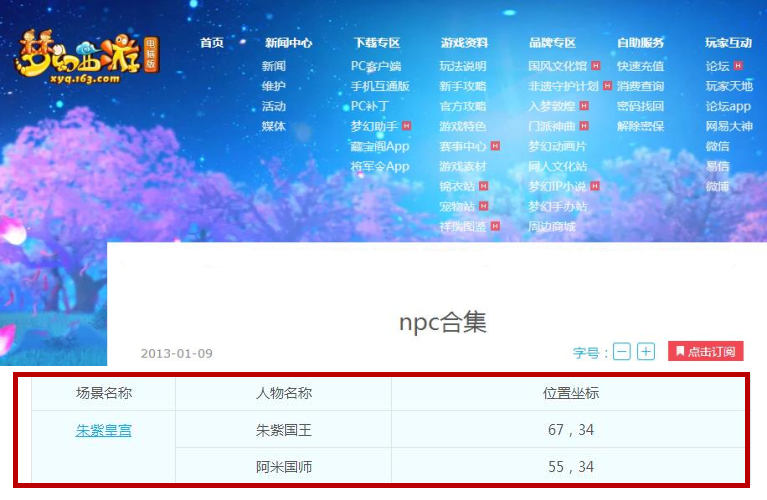Open the 微博 link
Screen dimensions: 767x500
point(718,186)
